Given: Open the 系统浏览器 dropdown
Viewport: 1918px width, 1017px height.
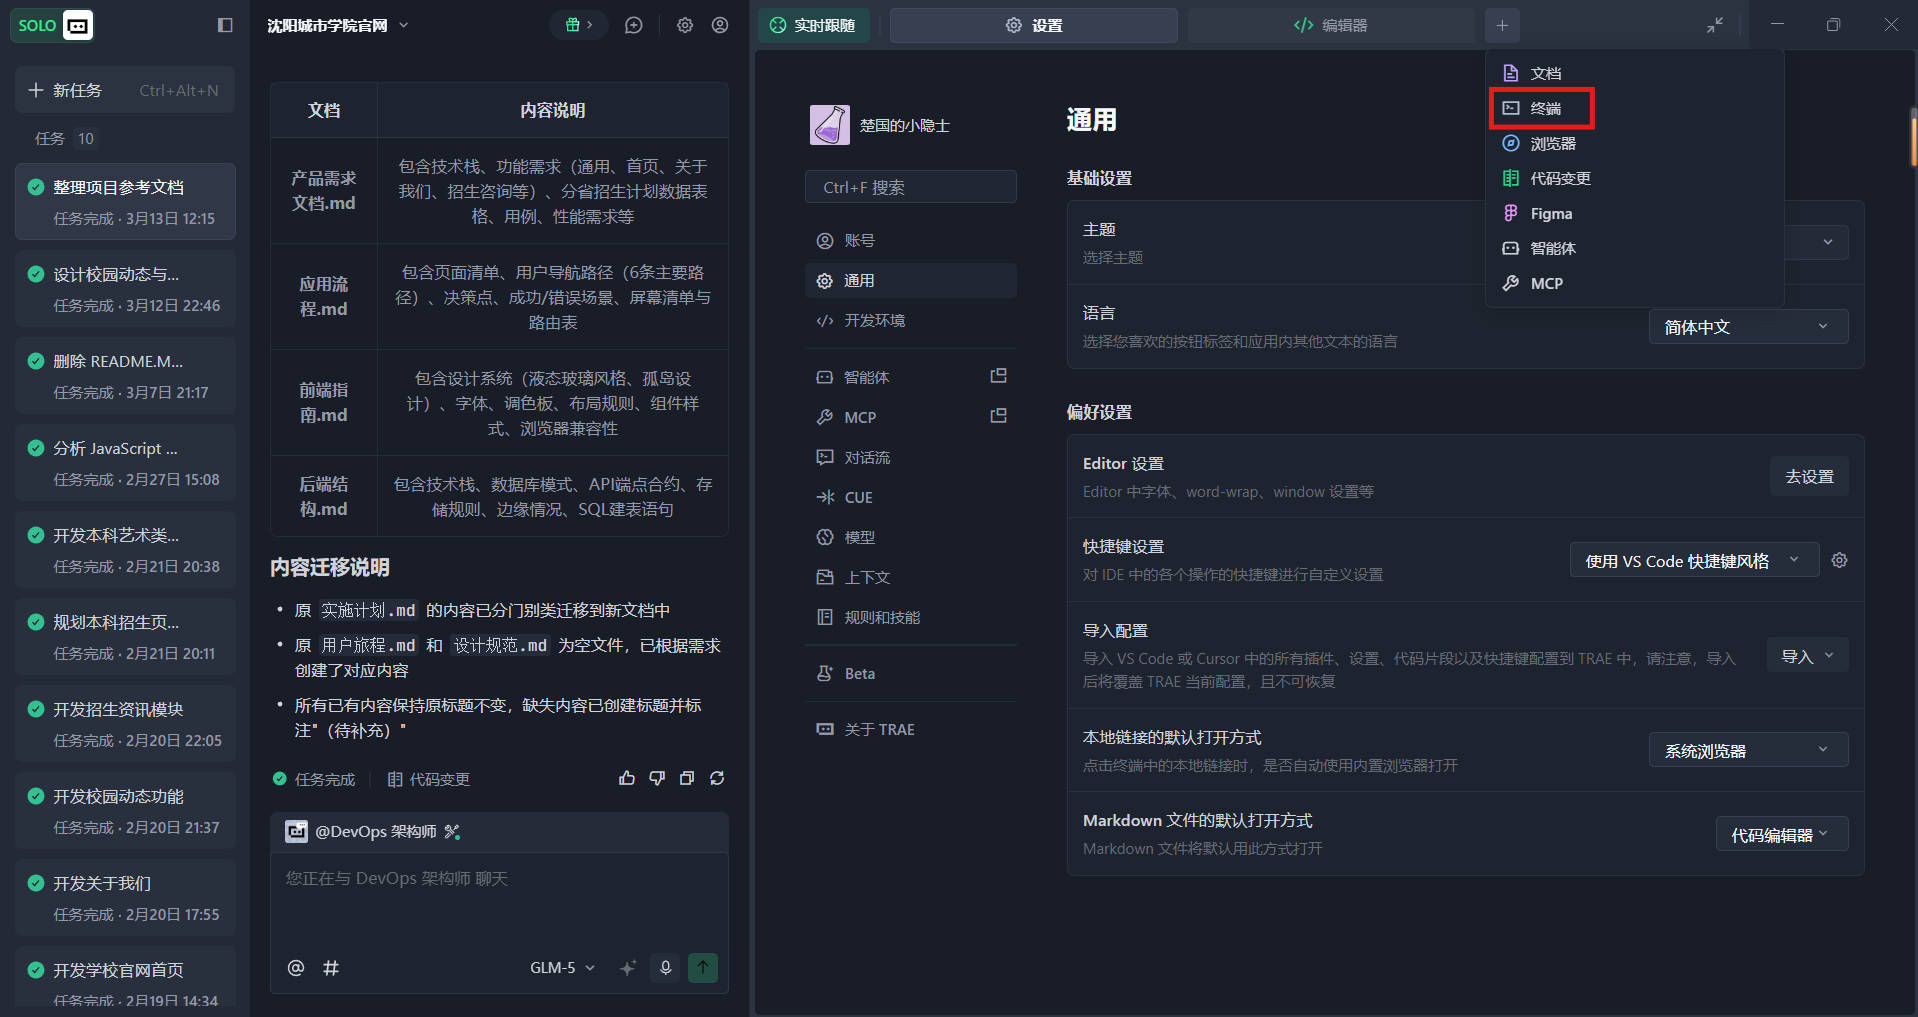Looking at the screenshot, I should tap(1747, 750).
